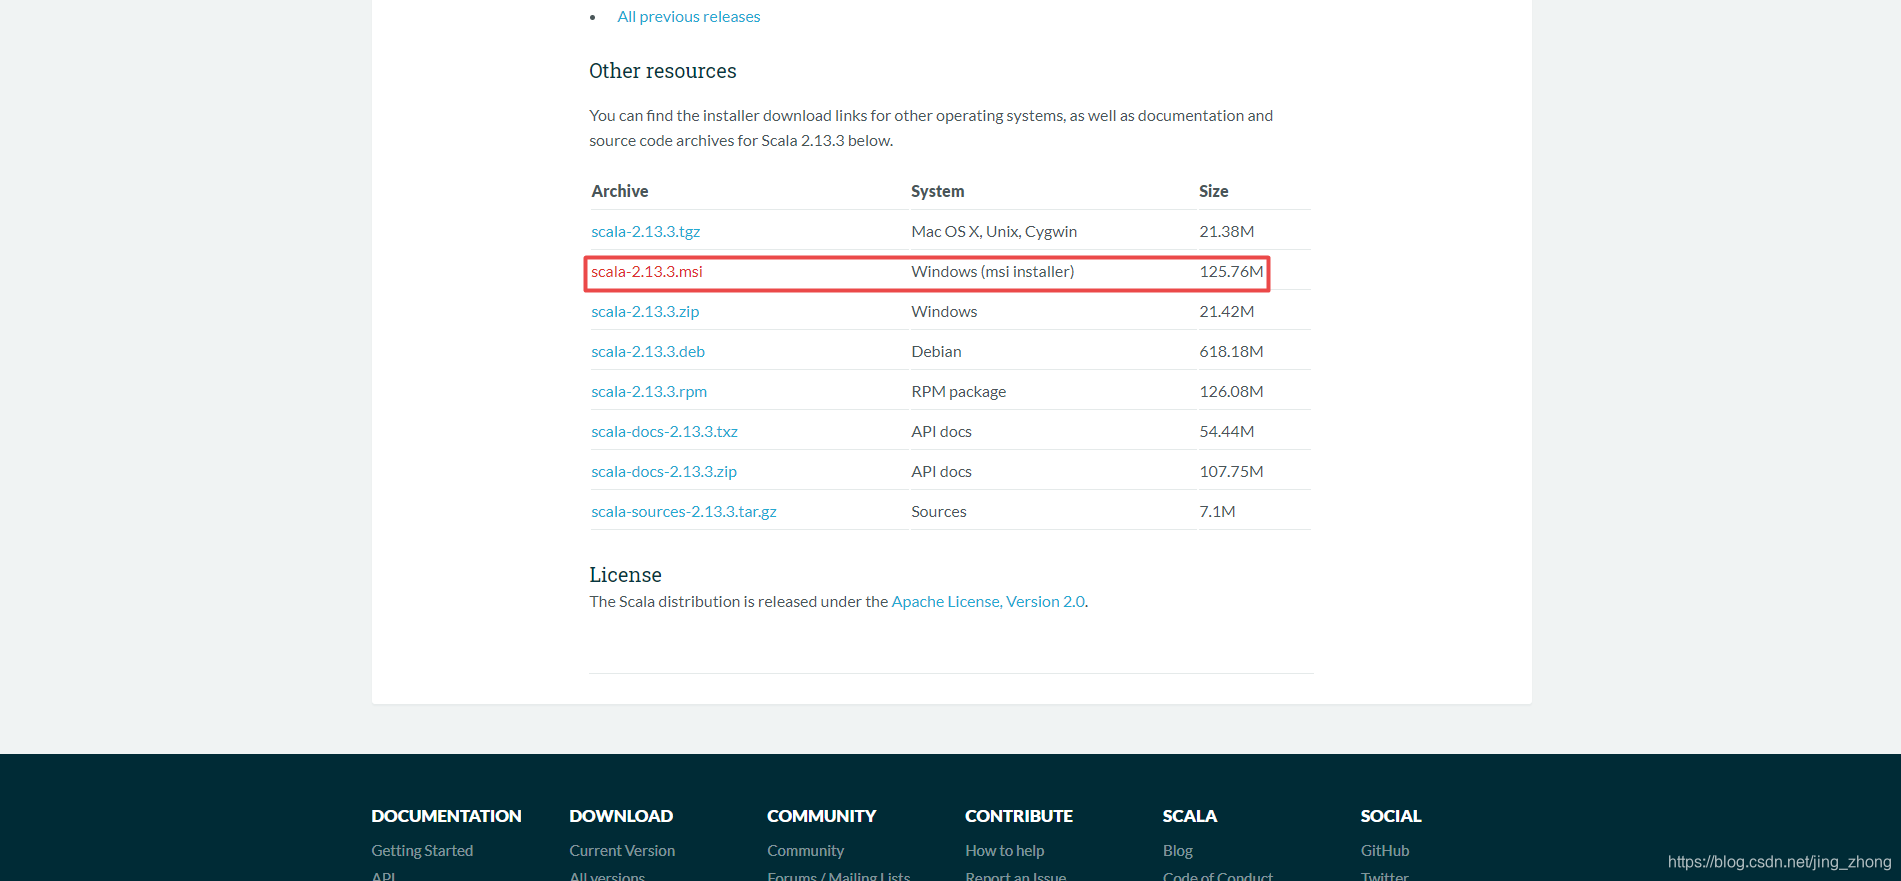Screen dimensions: 1901x881
Task: Open the Apache License, Version 2.0 link
Action: point(988,601)
